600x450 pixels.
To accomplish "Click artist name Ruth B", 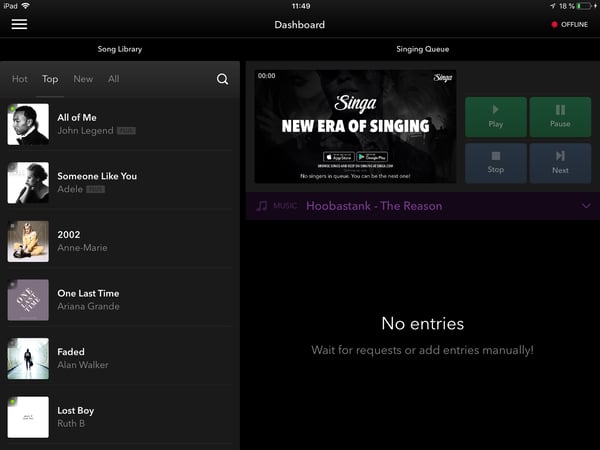I will click(x=71, y=423).
